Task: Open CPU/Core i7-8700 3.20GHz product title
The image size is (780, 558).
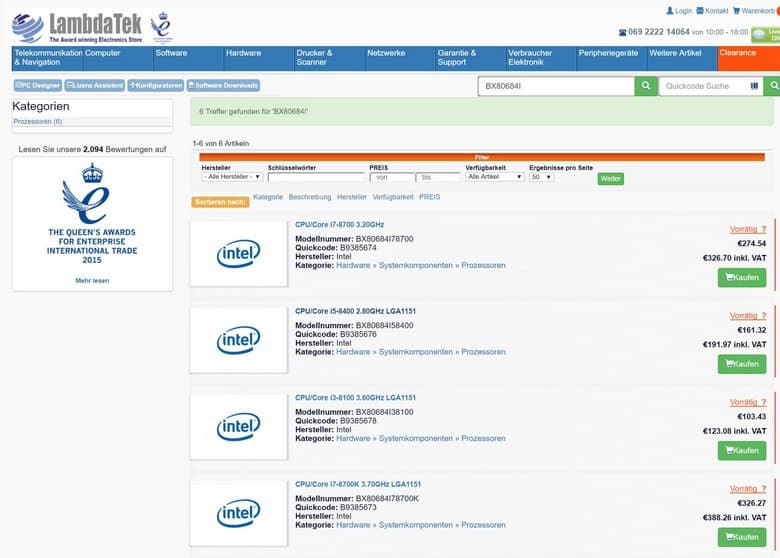Action: coord(339,225)
